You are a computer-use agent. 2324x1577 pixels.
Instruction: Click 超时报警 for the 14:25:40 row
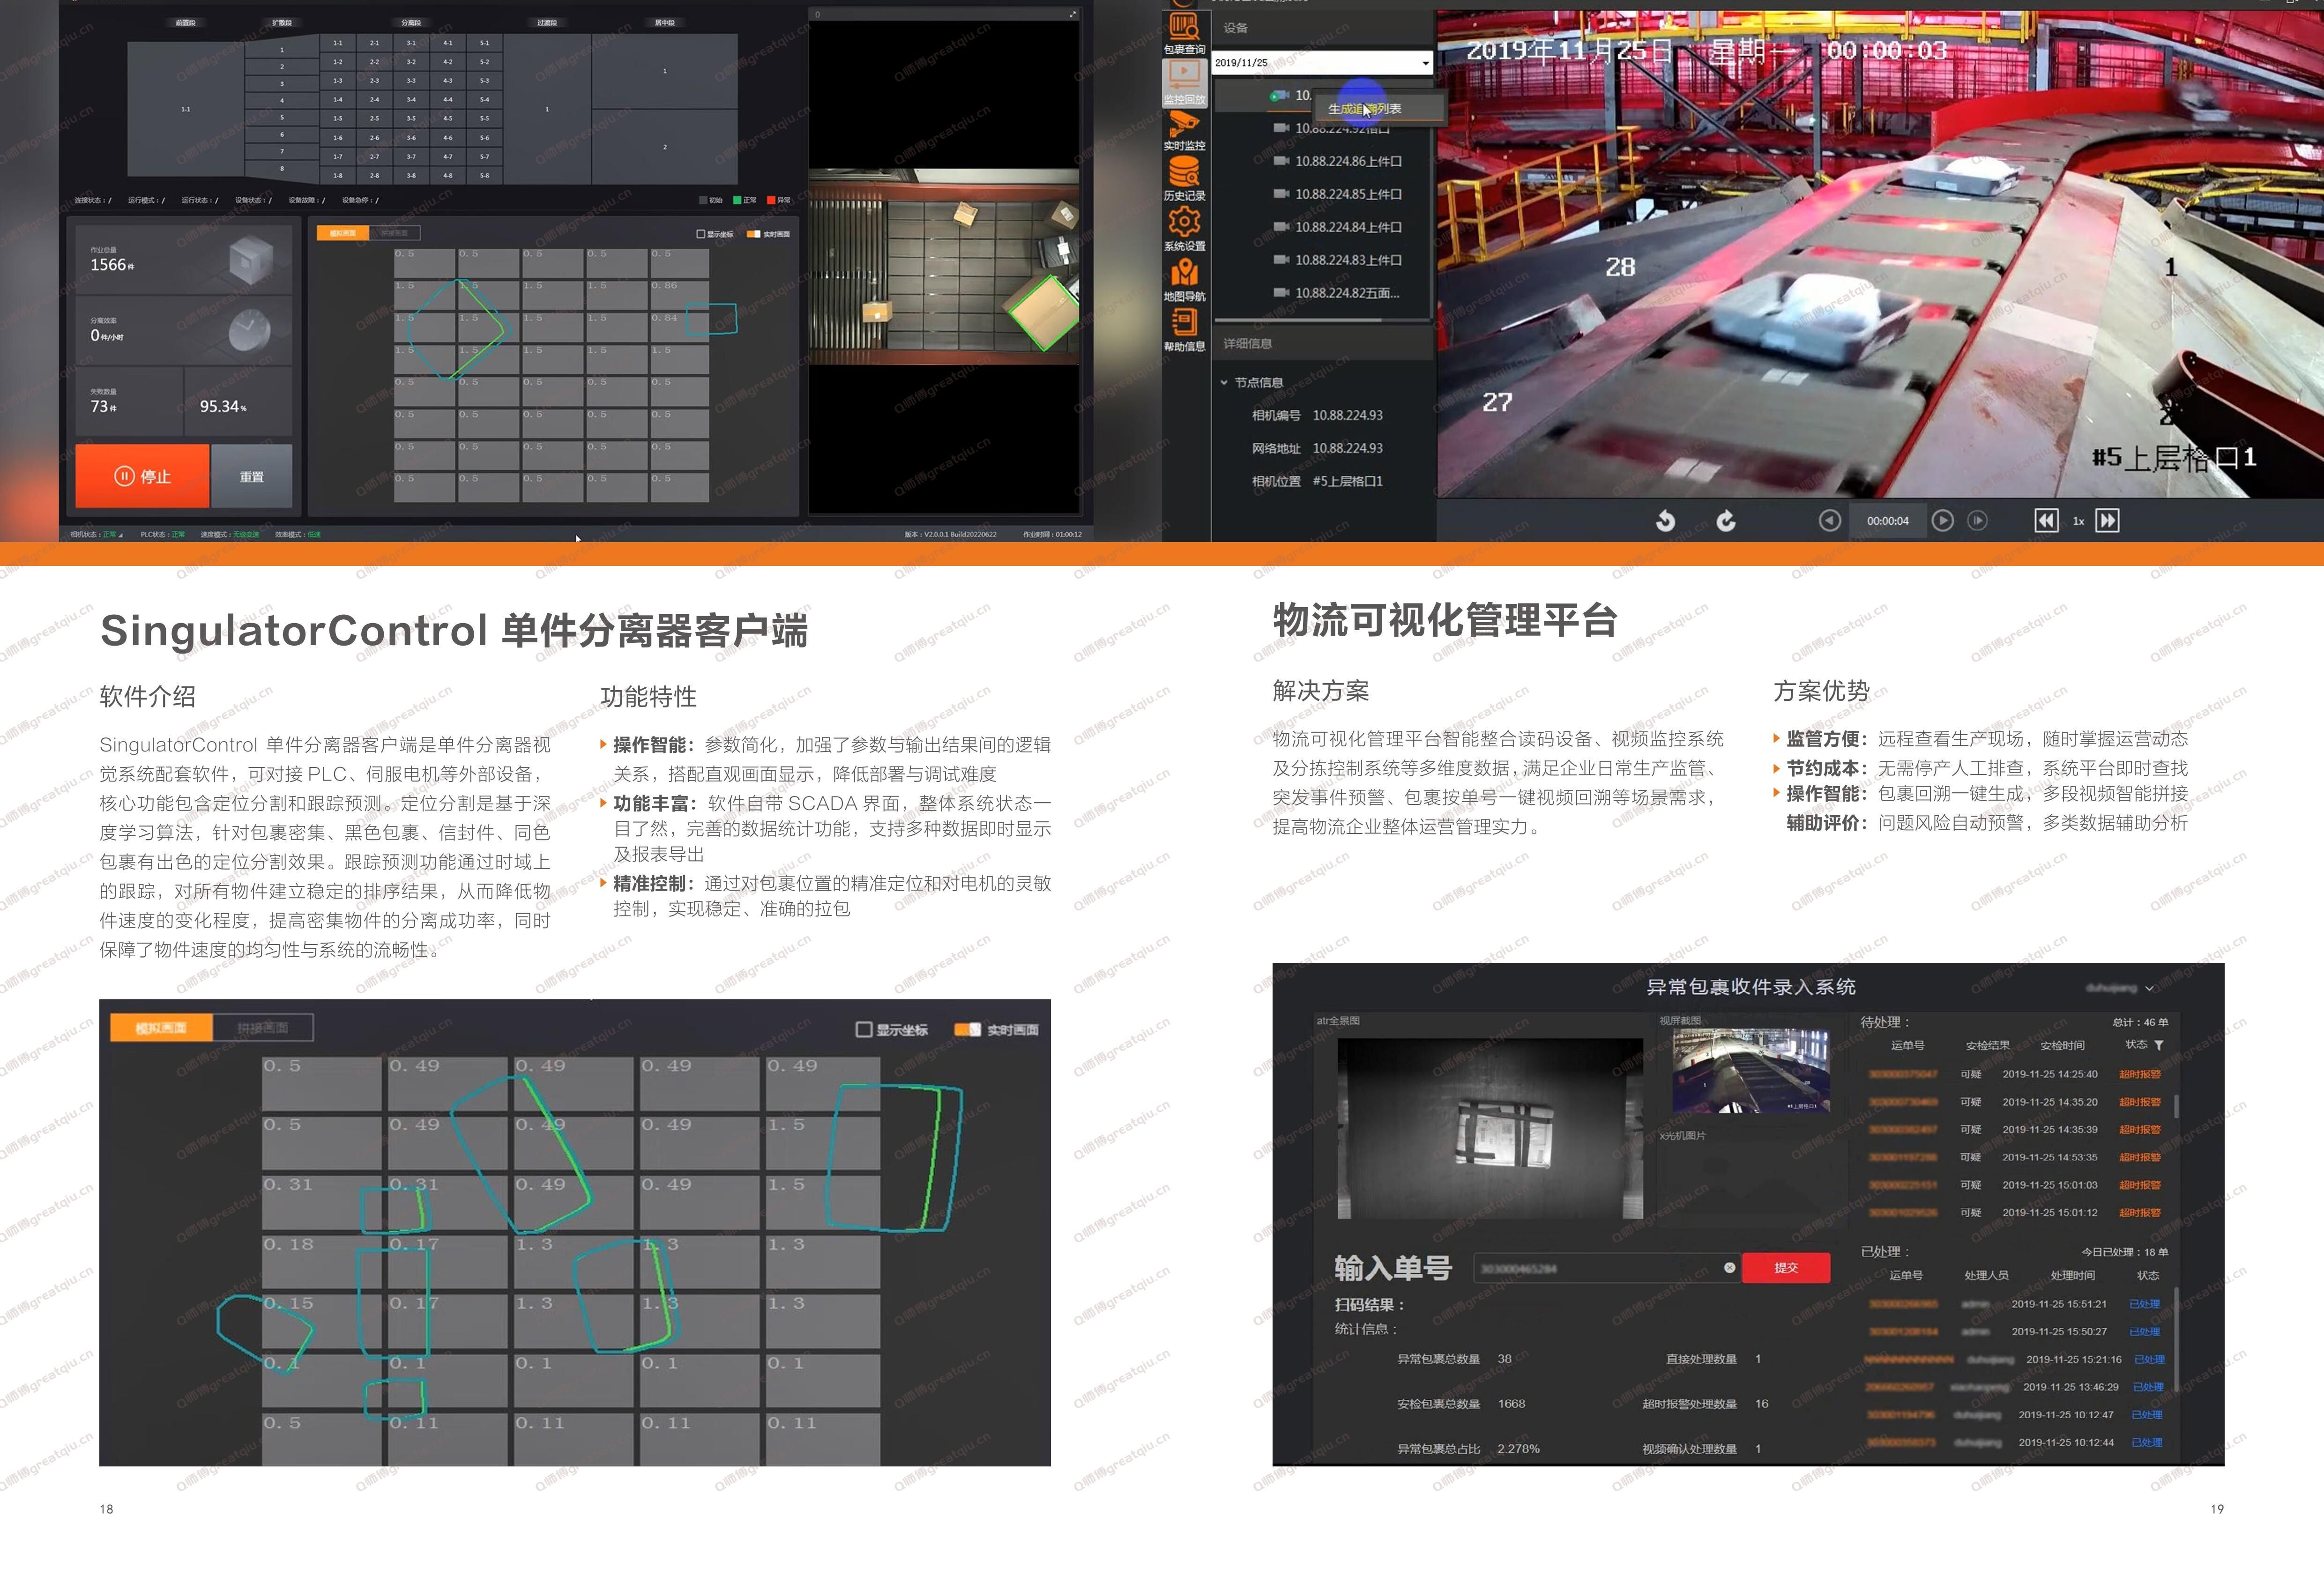click(2139, 1074)
